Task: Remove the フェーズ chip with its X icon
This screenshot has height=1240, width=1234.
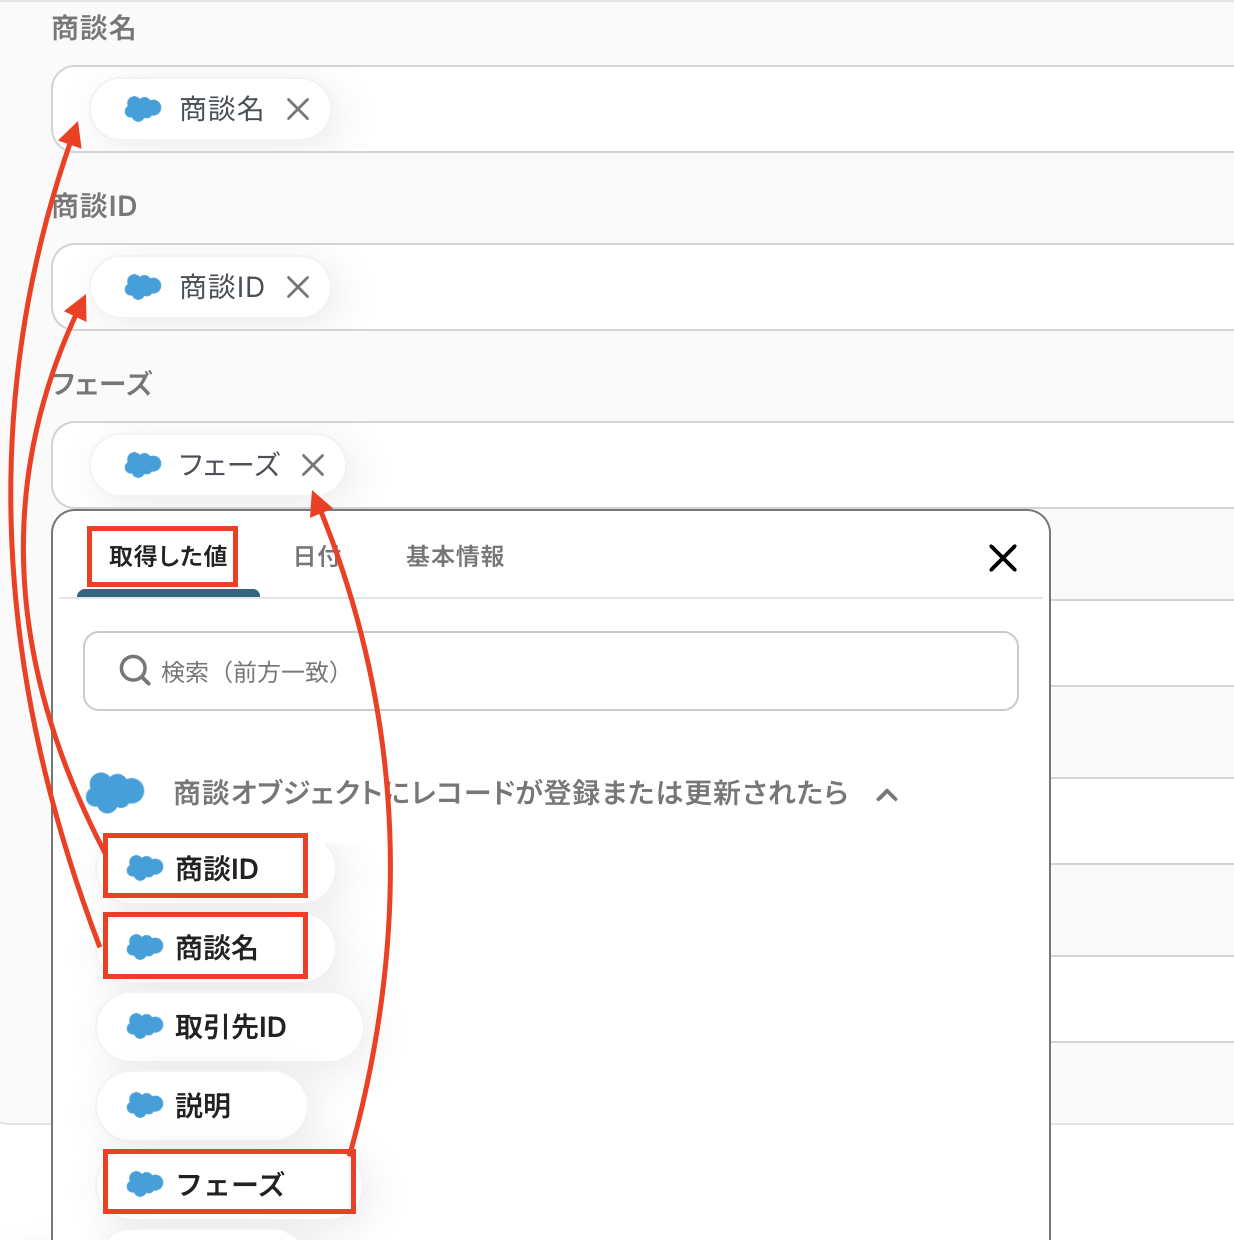Action: click(313, 465)
